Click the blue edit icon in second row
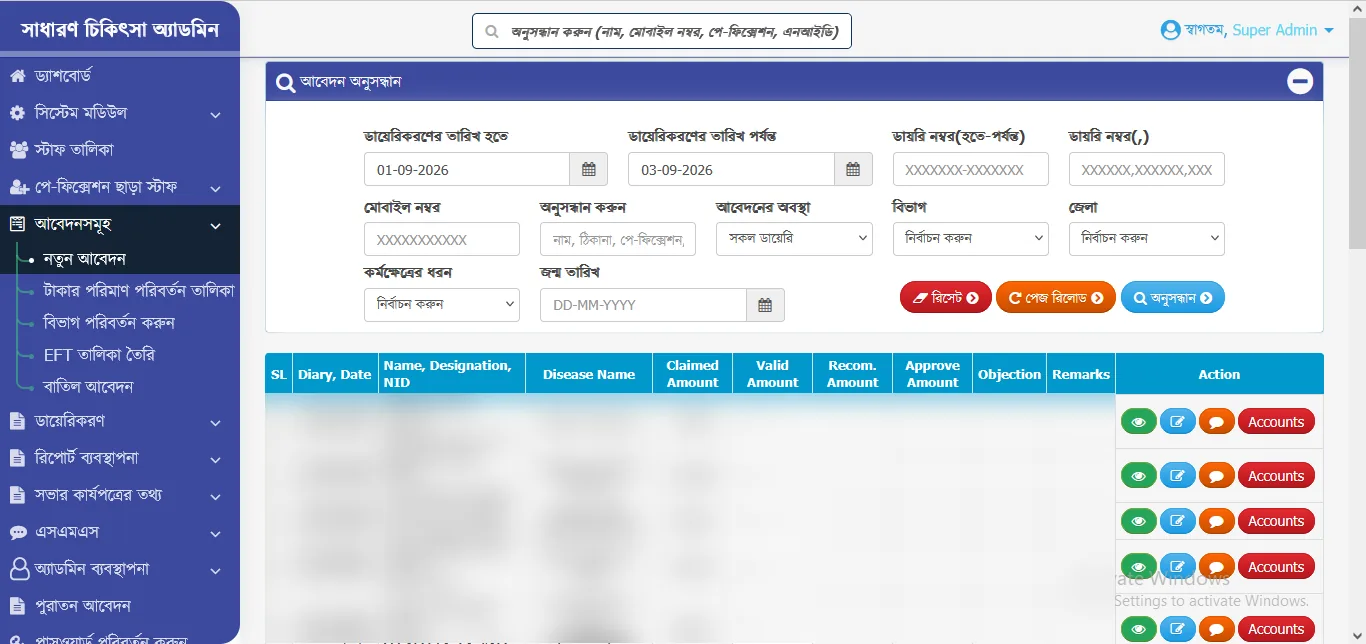The image size is (1366, 644). coord(1177,476)
